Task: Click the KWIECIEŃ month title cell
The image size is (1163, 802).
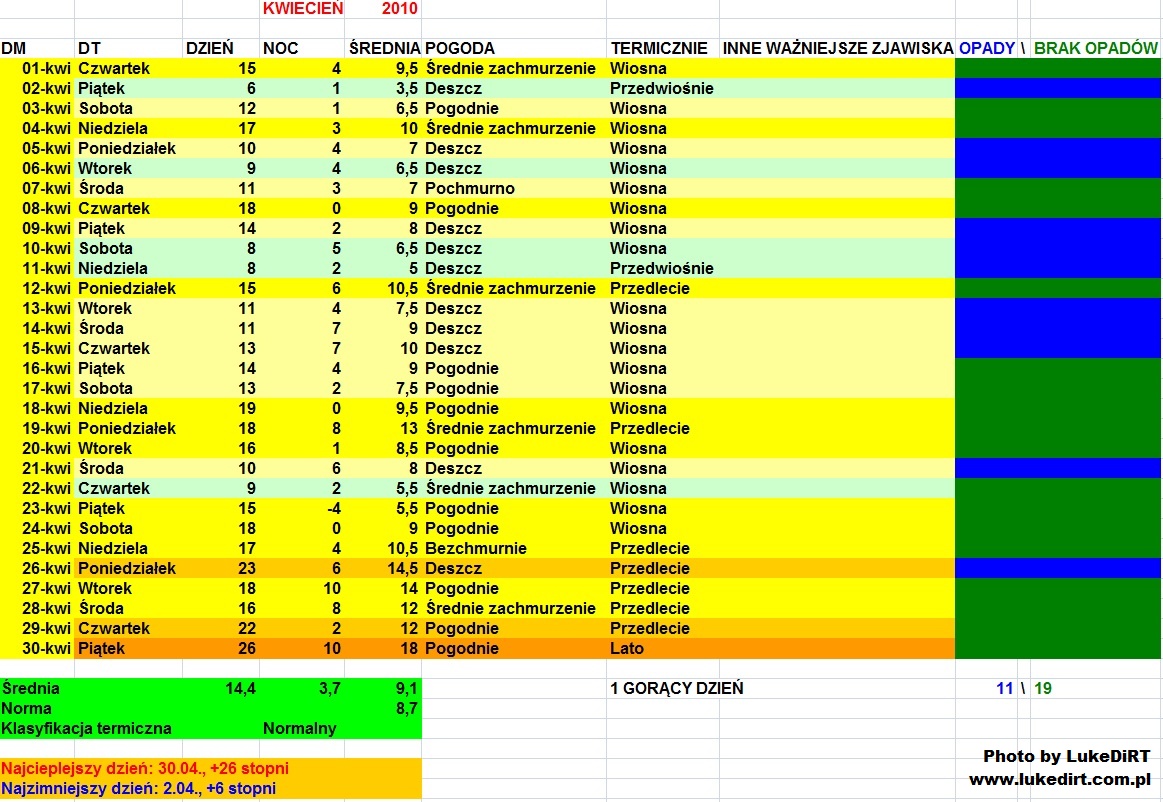Action: click(302, 9)
